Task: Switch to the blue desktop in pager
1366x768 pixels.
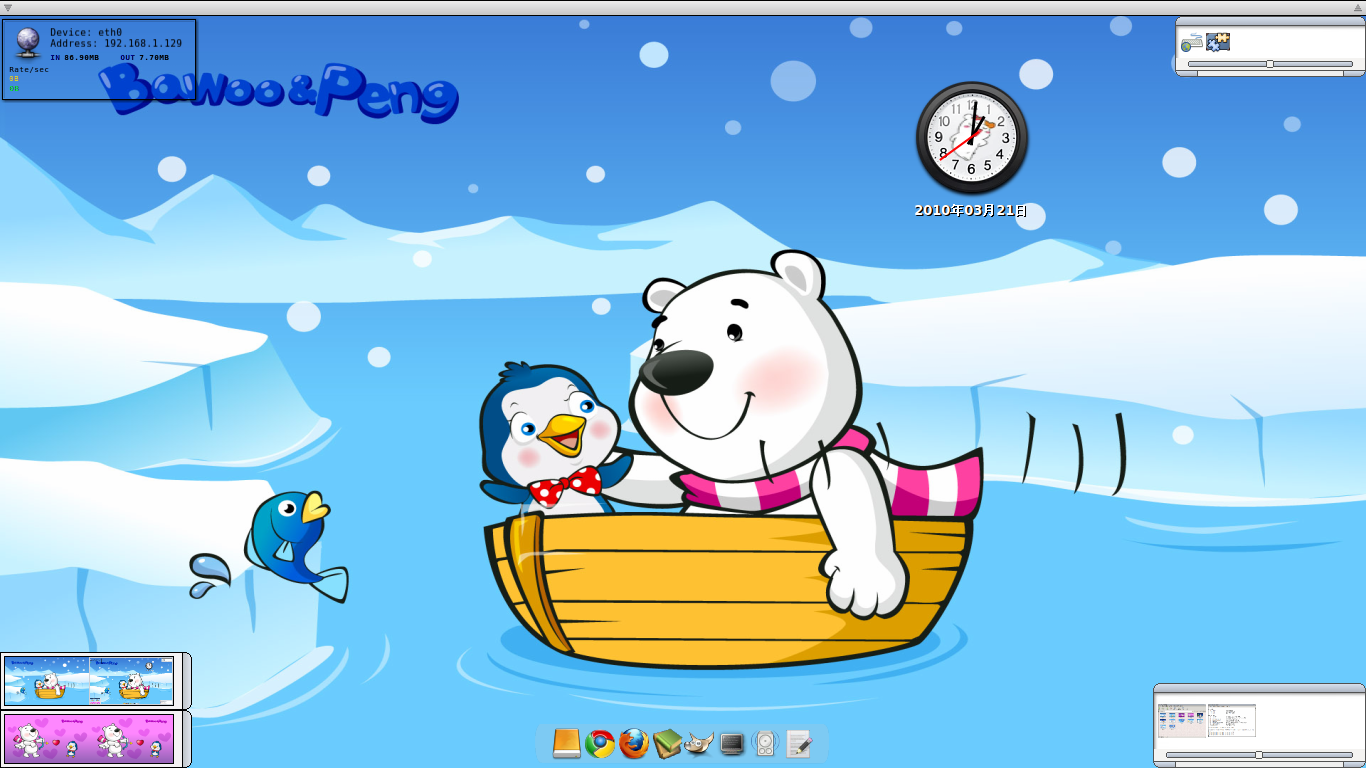Action: (x=89, y=680)
